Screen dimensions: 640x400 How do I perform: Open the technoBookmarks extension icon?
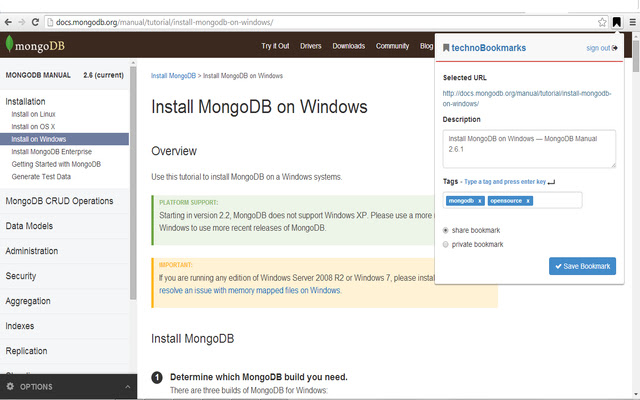click(617, 22)
